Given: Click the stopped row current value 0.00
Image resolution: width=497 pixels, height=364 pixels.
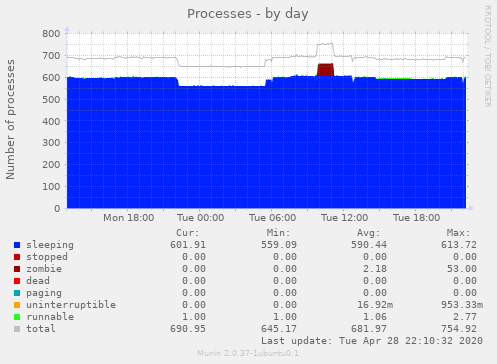Looking at the screenshot, I should point(194,257).
